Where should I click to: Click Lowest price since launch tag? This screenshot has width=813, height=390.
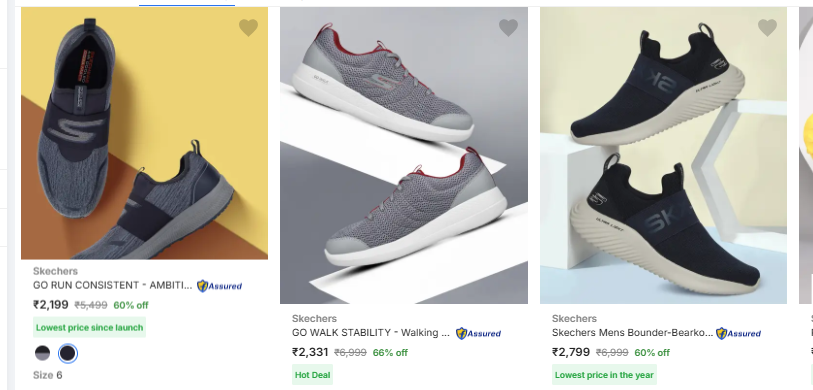(x=89, y=328)
